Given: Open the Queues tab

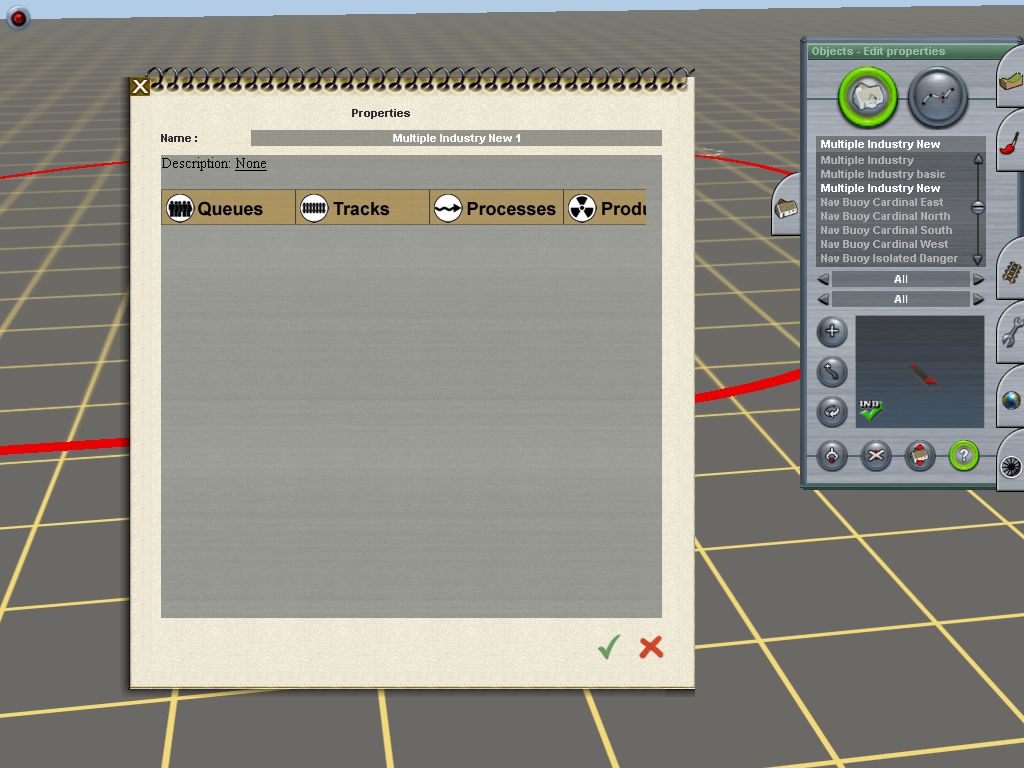Looking at the screenshot, I should click(228, 208).
